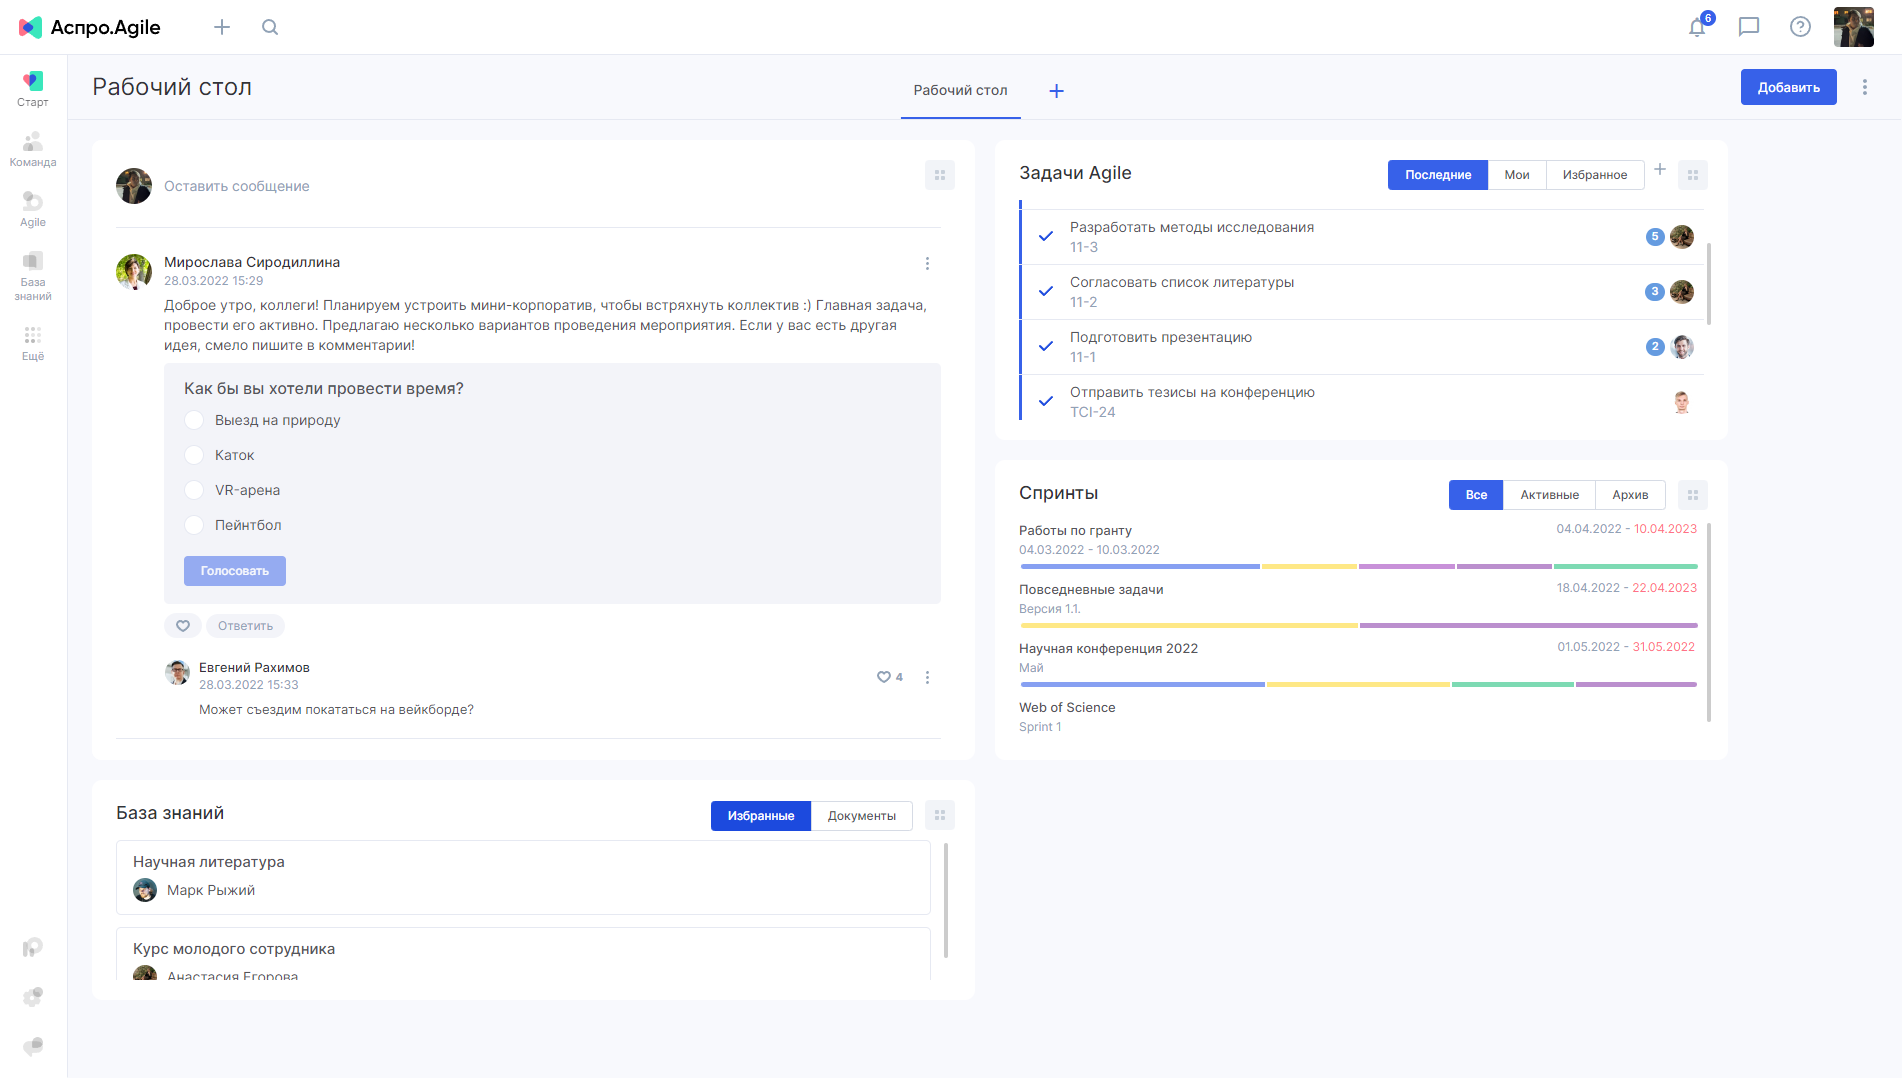Select poll option Выезд на природу
The image size is (1902, 1078).
click(194, 420)
